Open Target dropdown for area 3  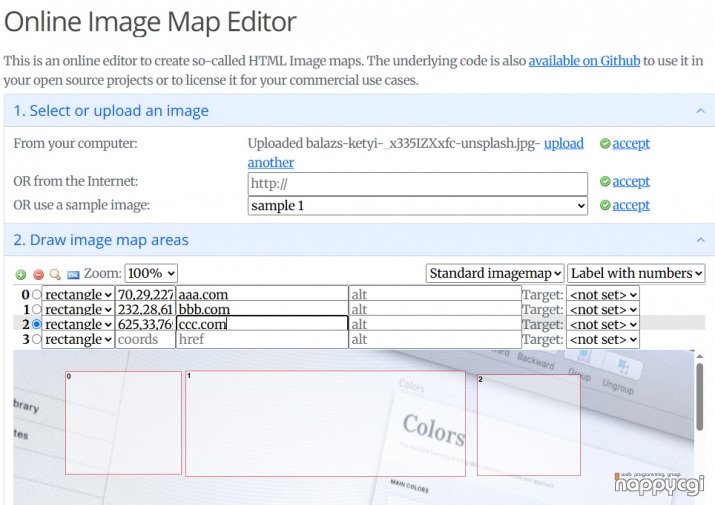click(x=603, y=339)
